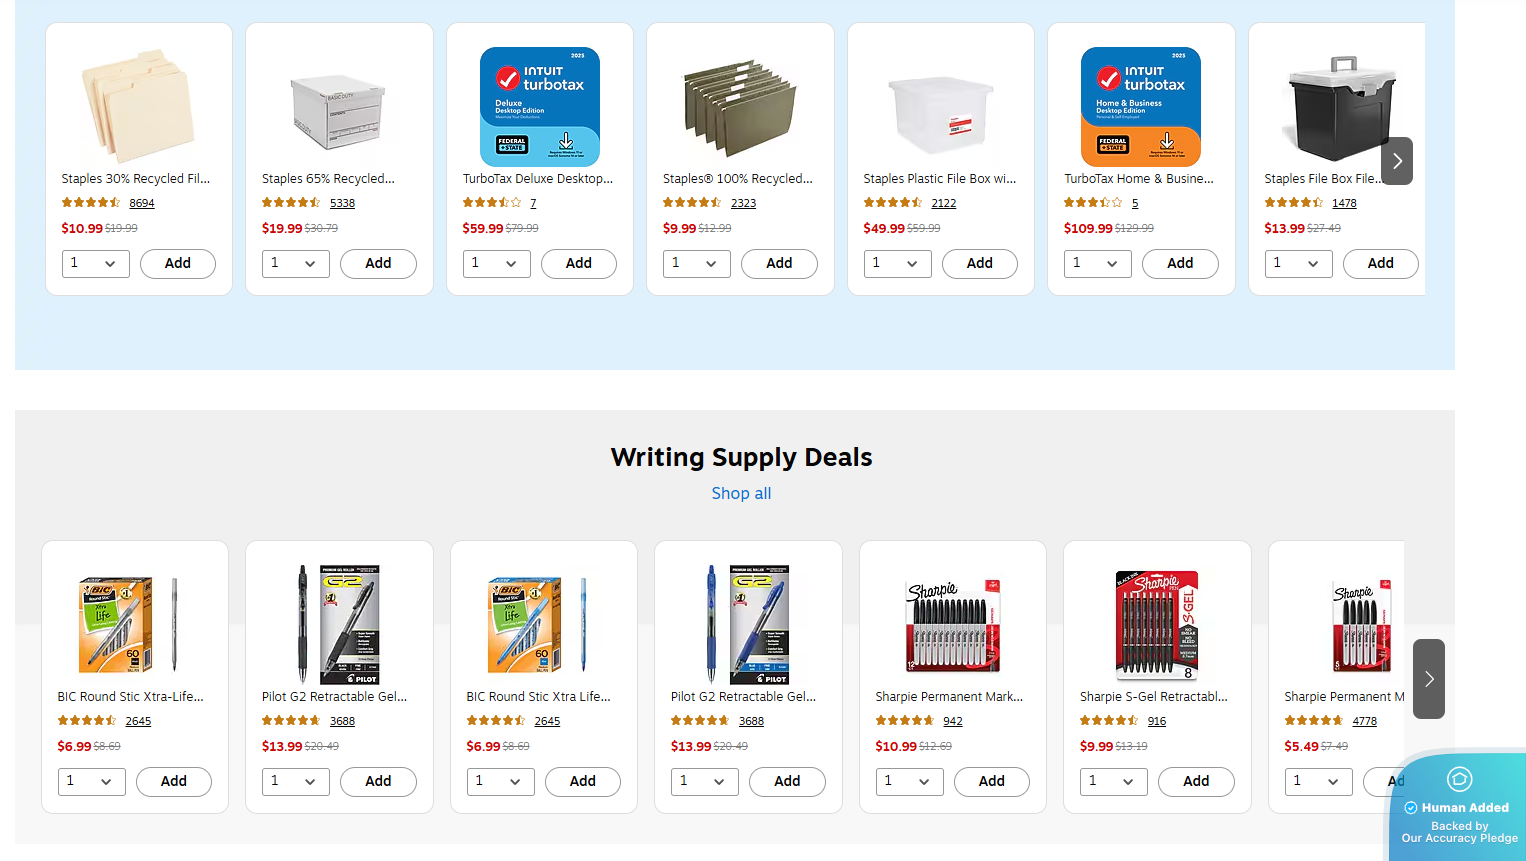Open the Staples hanging file folders image
This screenshot has width=1526, height=861.
pos(740,108)
